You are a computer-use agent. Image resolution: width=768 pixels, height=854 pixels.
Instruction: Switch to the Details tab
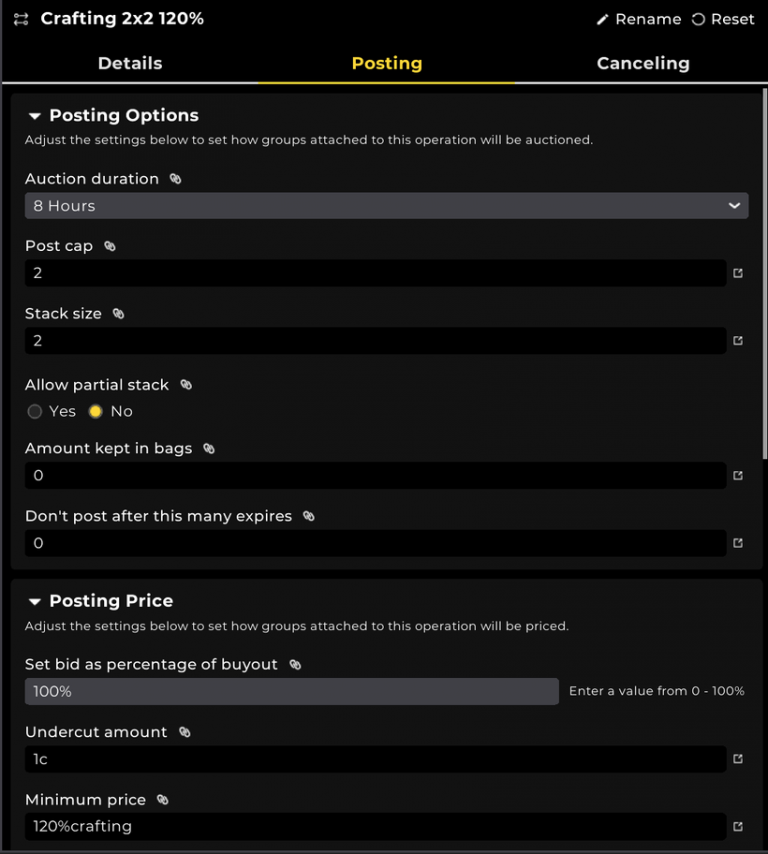129,63
